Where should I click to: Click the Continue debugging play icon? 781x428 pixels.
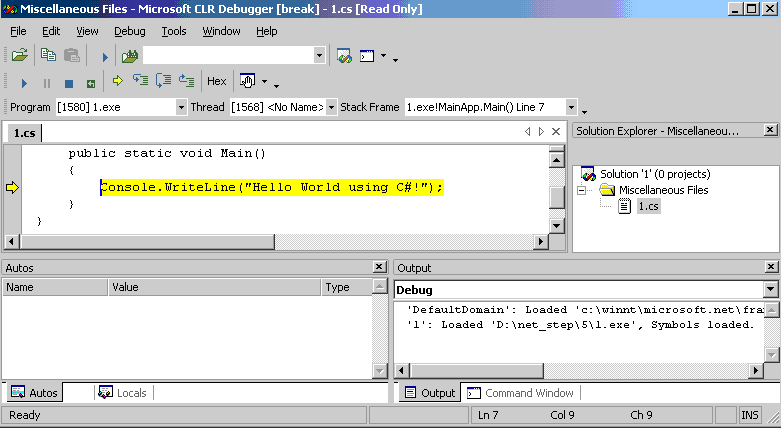[24, 83]
